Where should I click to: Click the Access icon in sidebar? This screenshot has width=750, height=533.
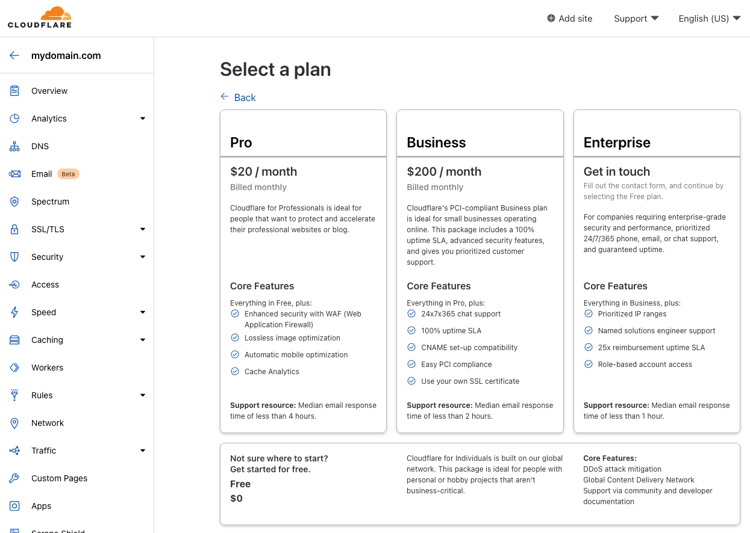tap(14, 285)
